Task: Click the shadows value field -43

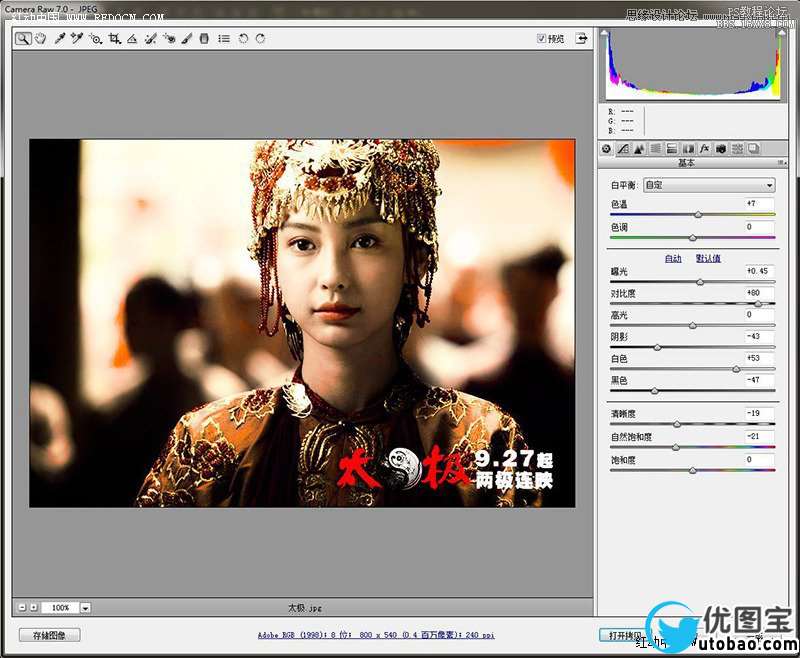Action: pyautogui.click(x=759, y=336)
